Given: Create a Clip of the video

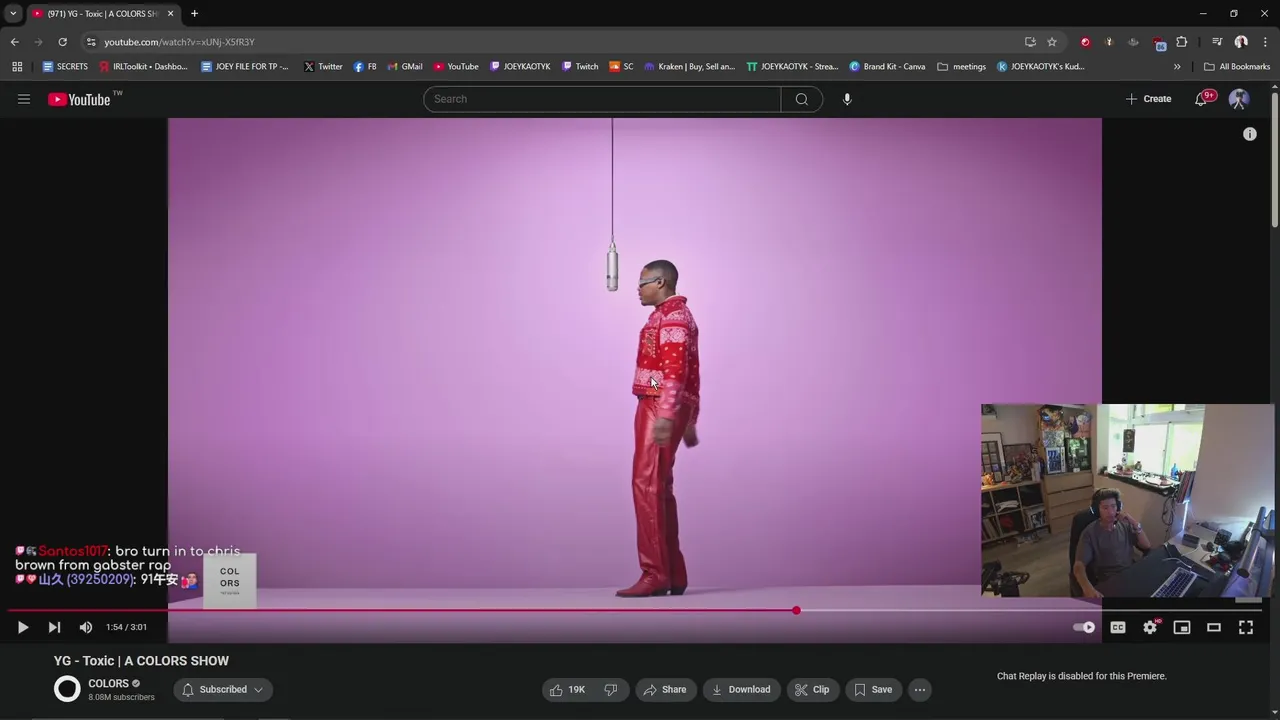Looking at the screenshot, I should pos(812,689).
